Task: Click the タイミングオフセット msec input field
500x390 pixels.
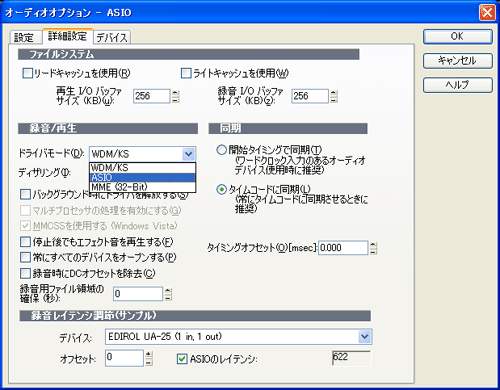Action: pos(343,248)
